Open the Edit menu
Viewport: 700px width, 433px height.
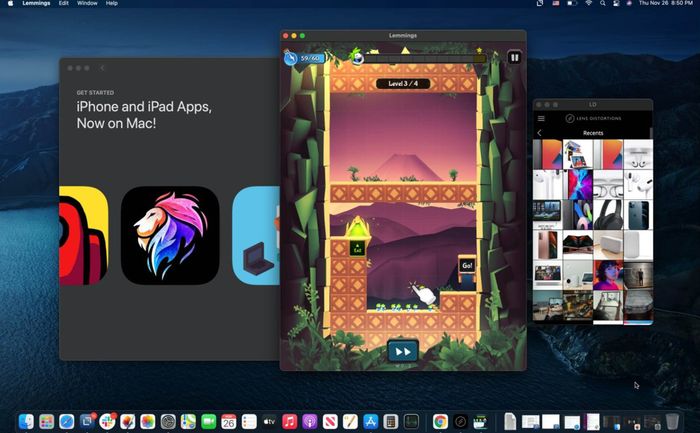(63, 3)
